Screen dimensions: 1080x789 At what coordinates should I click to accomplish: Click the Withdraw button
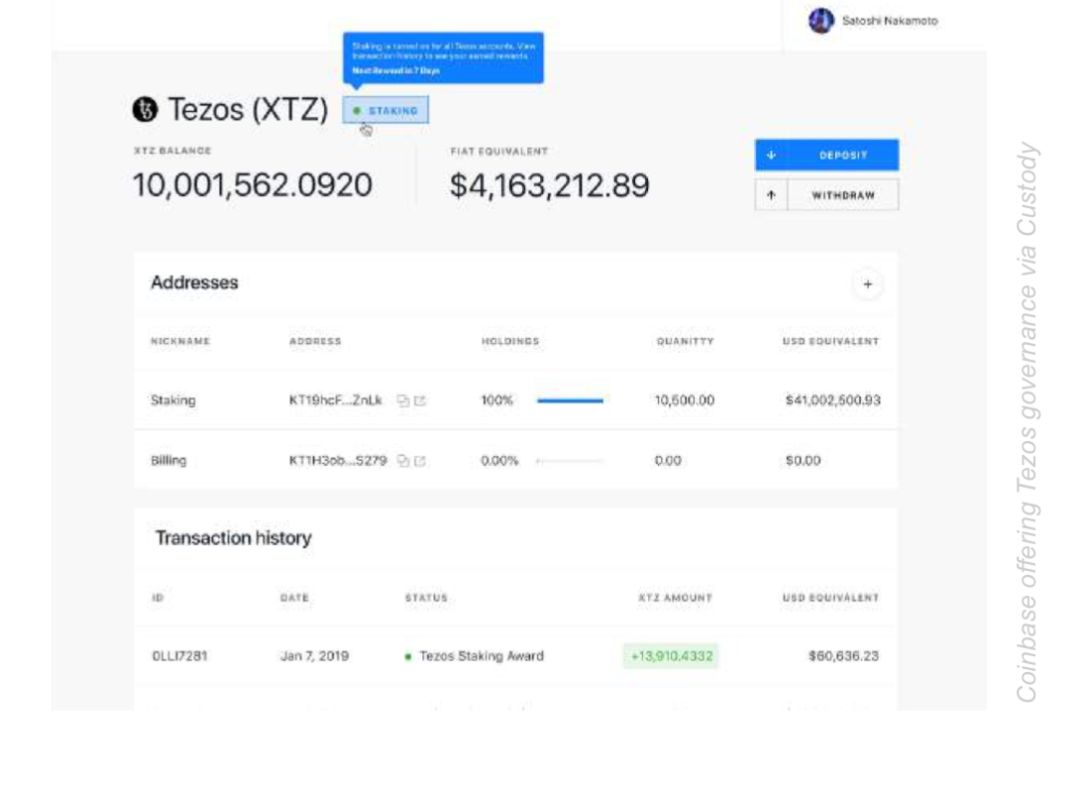(827, 195)
